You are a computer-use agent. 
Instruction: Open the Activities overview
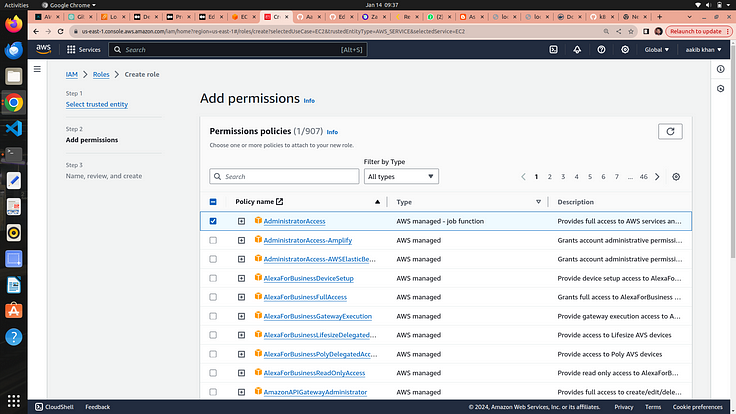(16, 5)
